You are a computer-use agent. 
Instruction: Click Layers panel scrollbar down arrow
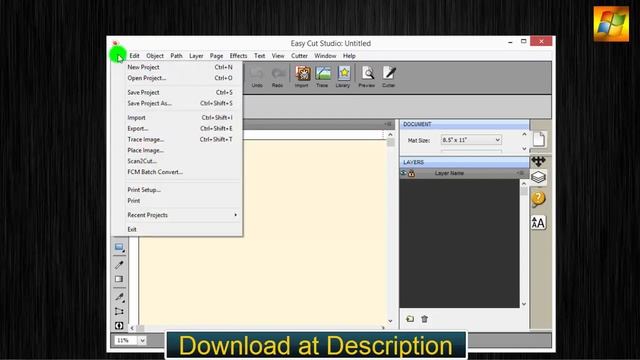click(524, 304)
